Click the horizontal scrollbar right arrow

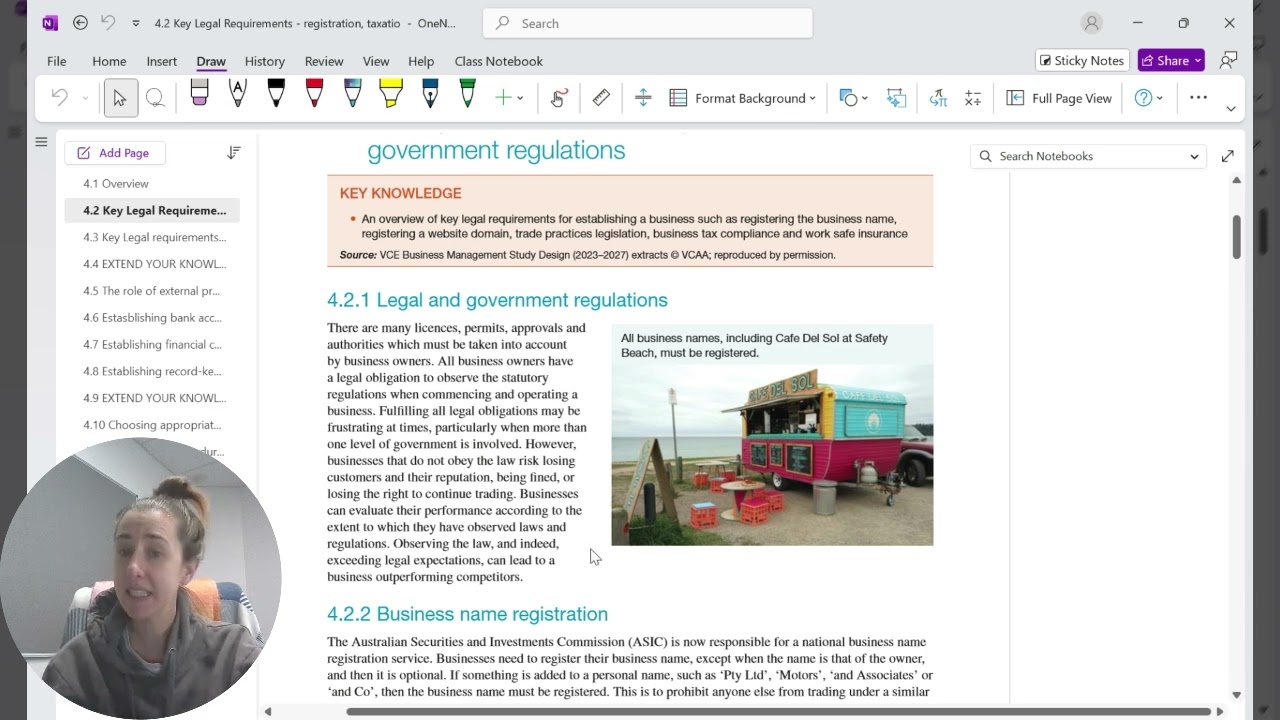[x=1220, y=711]
